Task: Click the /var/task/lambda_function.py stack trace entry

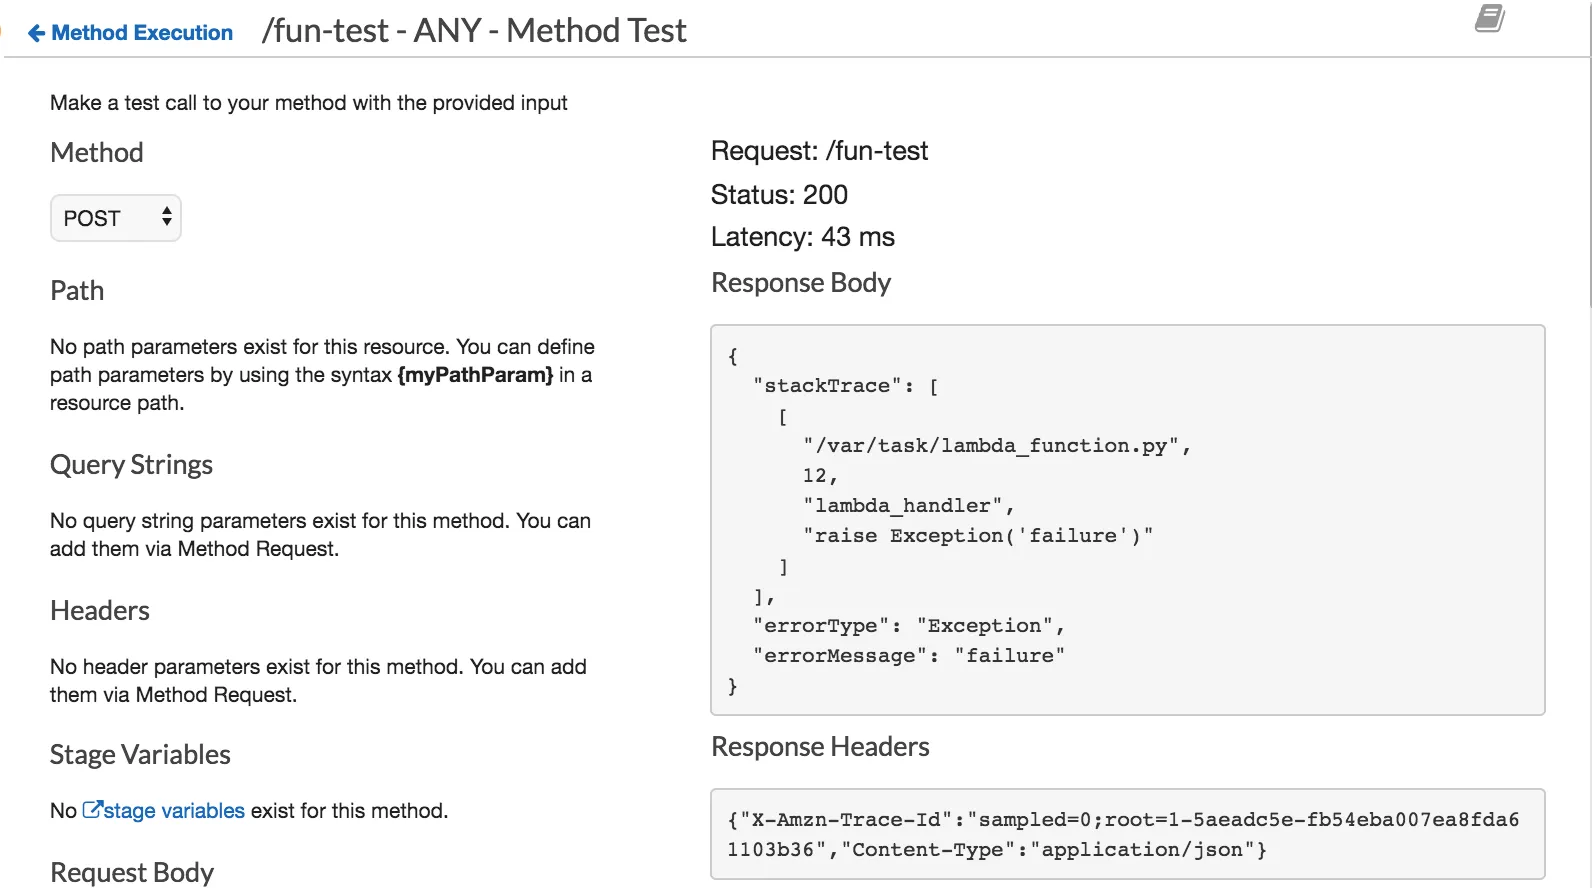Action: click(x=996, y=446)
